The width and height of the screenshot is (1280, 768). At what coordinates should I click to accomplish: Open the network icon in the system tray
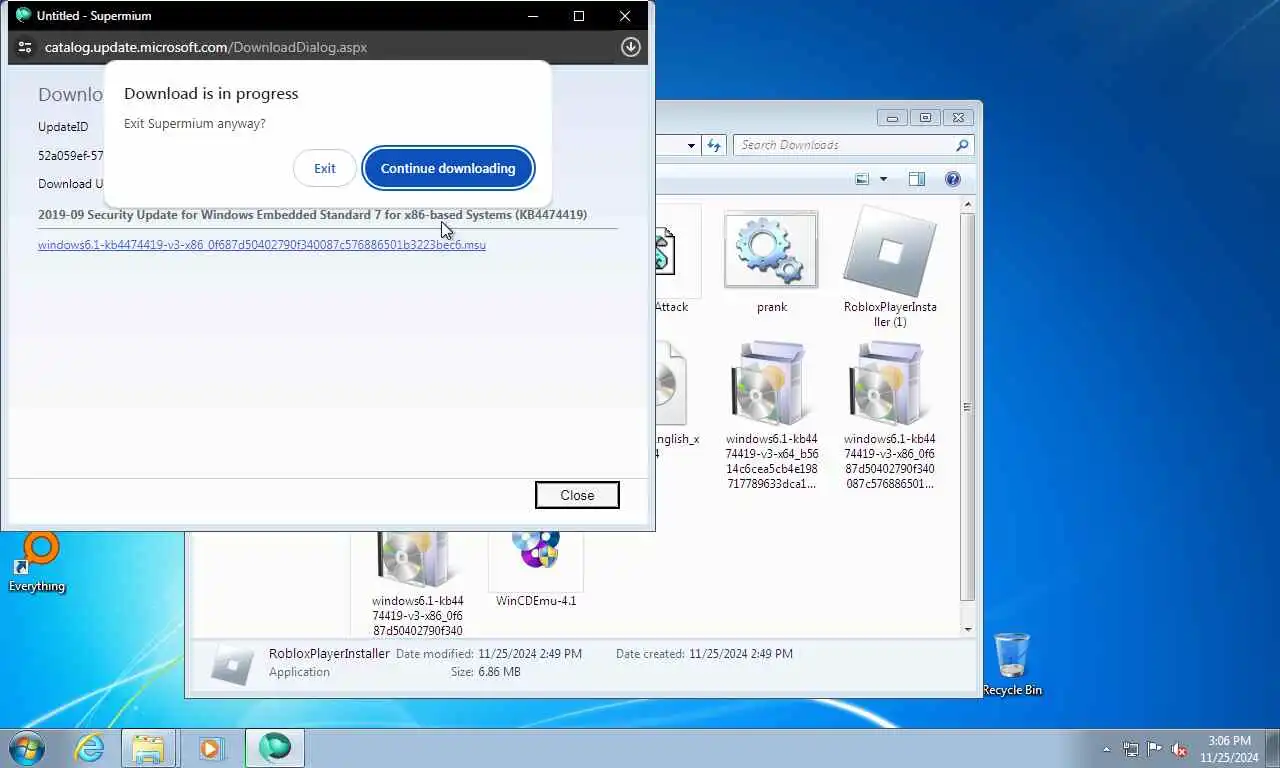coord(1131,749)
